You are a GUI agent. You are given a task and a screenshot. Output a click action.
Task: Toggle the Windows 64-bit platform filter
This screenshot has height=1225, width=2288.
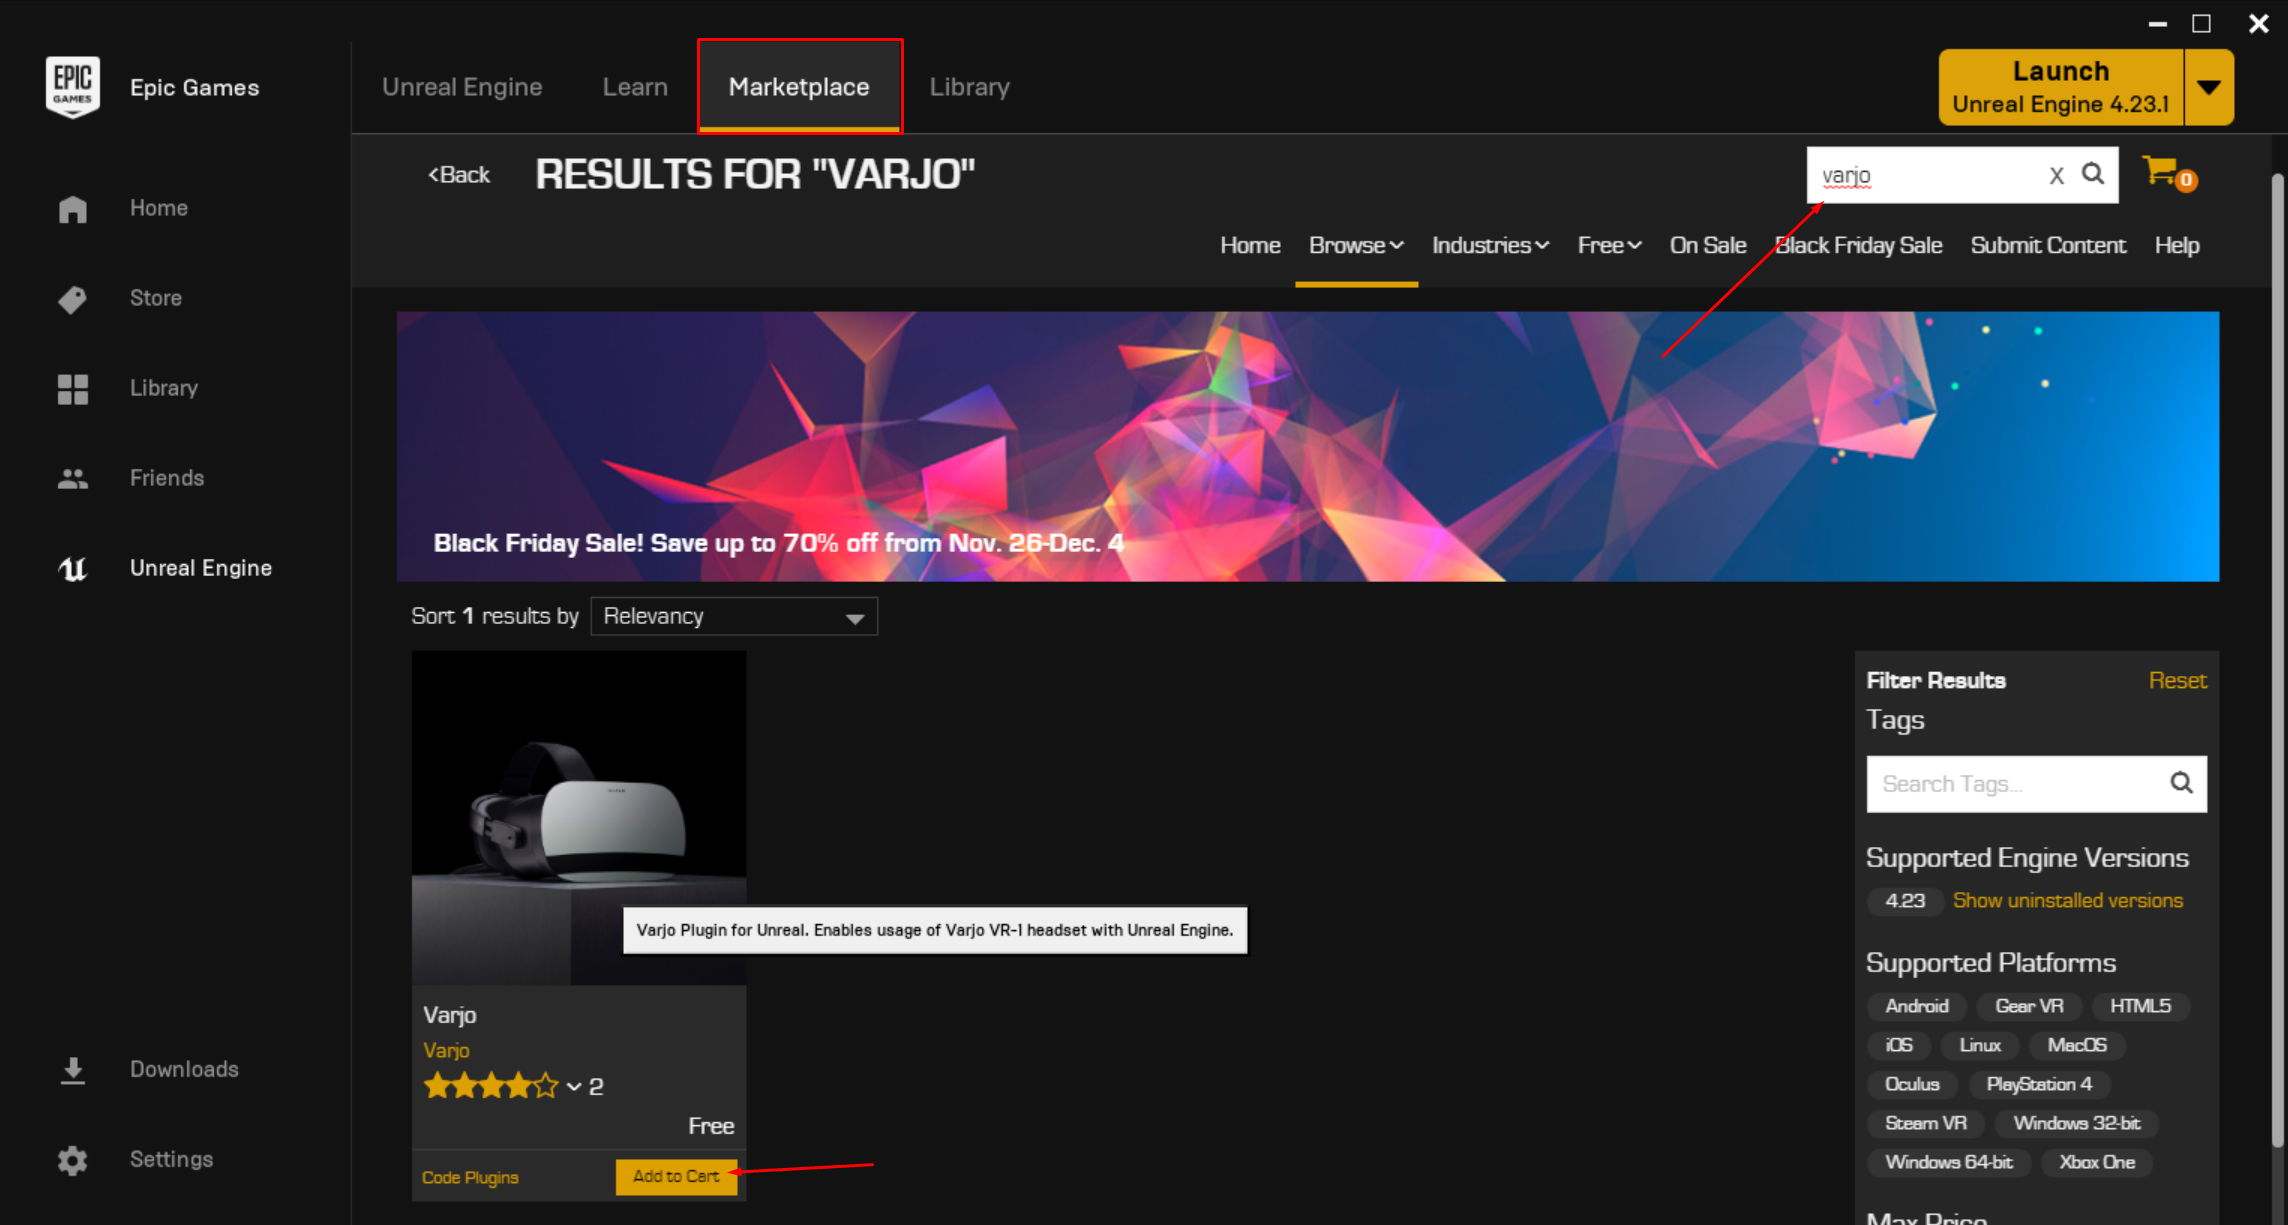coord(1948,1162)
